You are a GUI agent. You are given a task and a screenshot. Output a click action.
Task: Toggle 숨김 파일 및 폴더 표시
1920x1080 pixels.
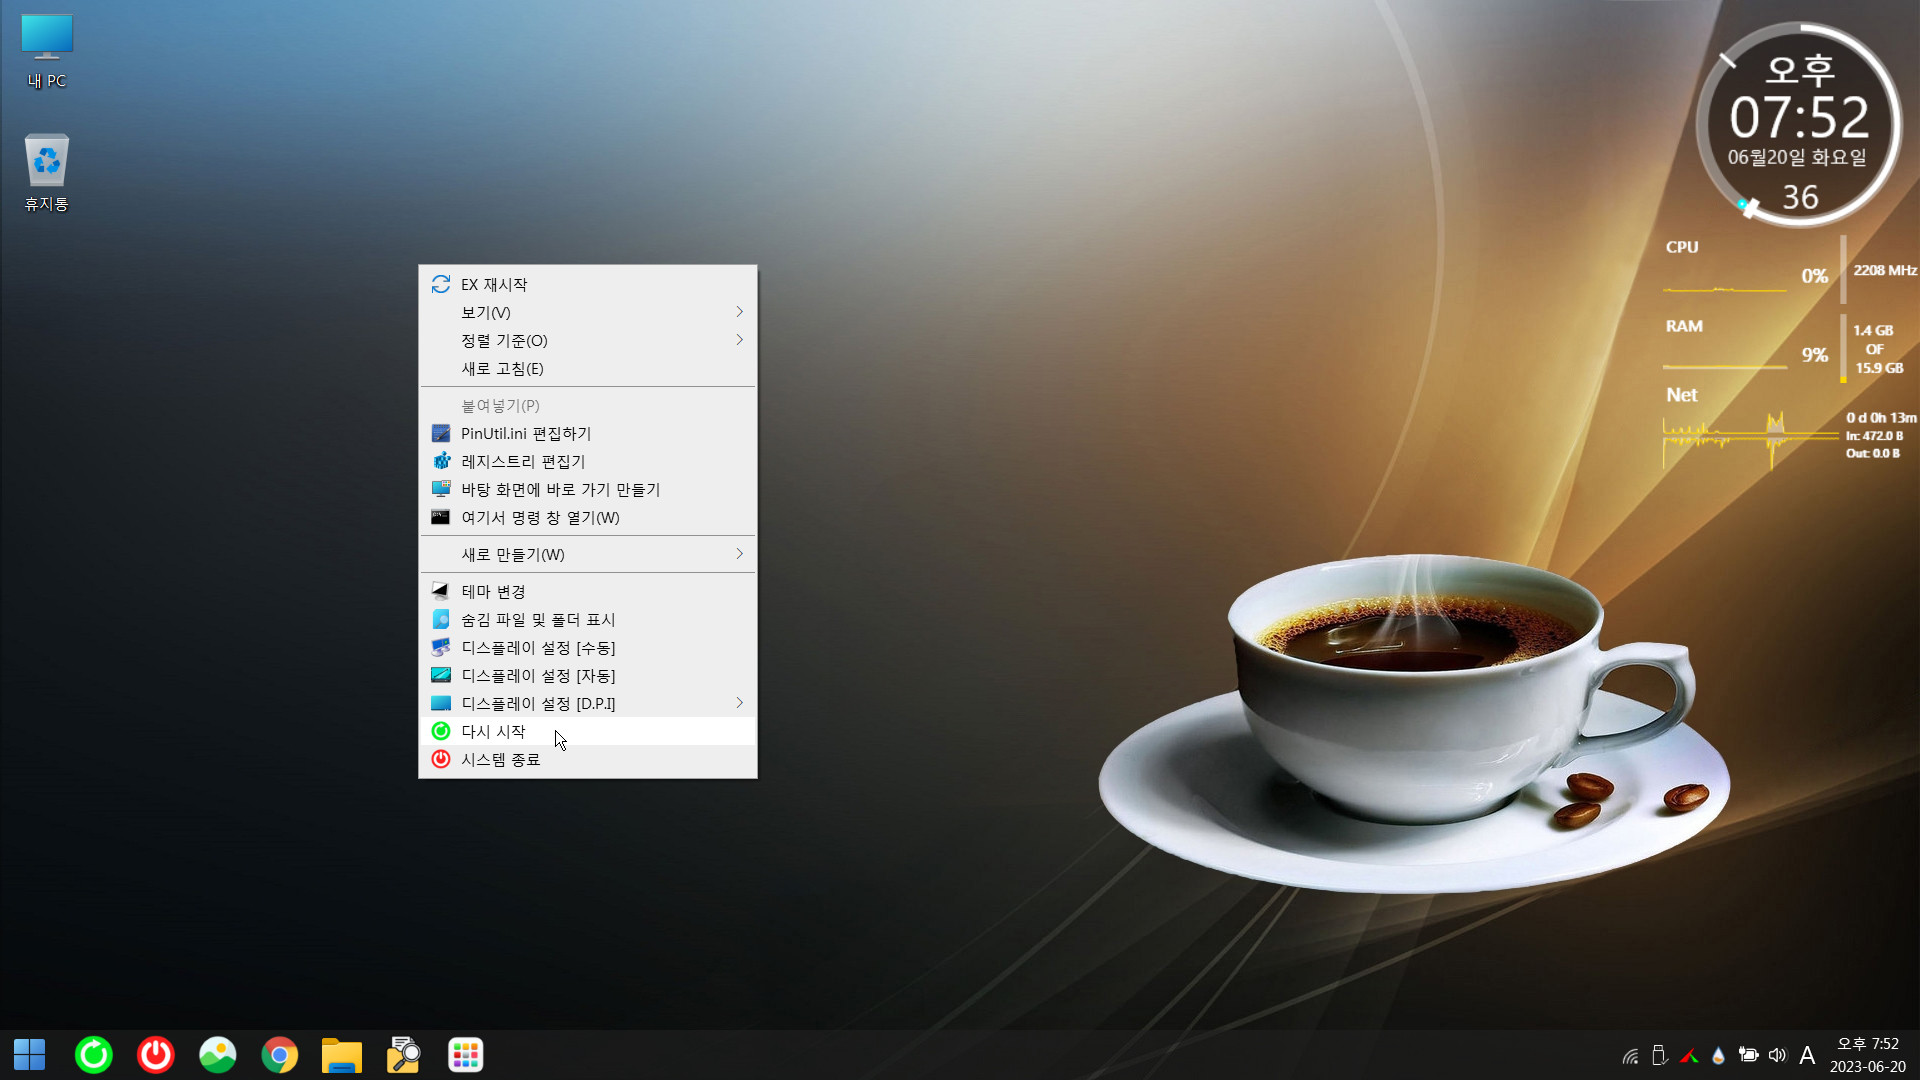[x=587, y=619]
